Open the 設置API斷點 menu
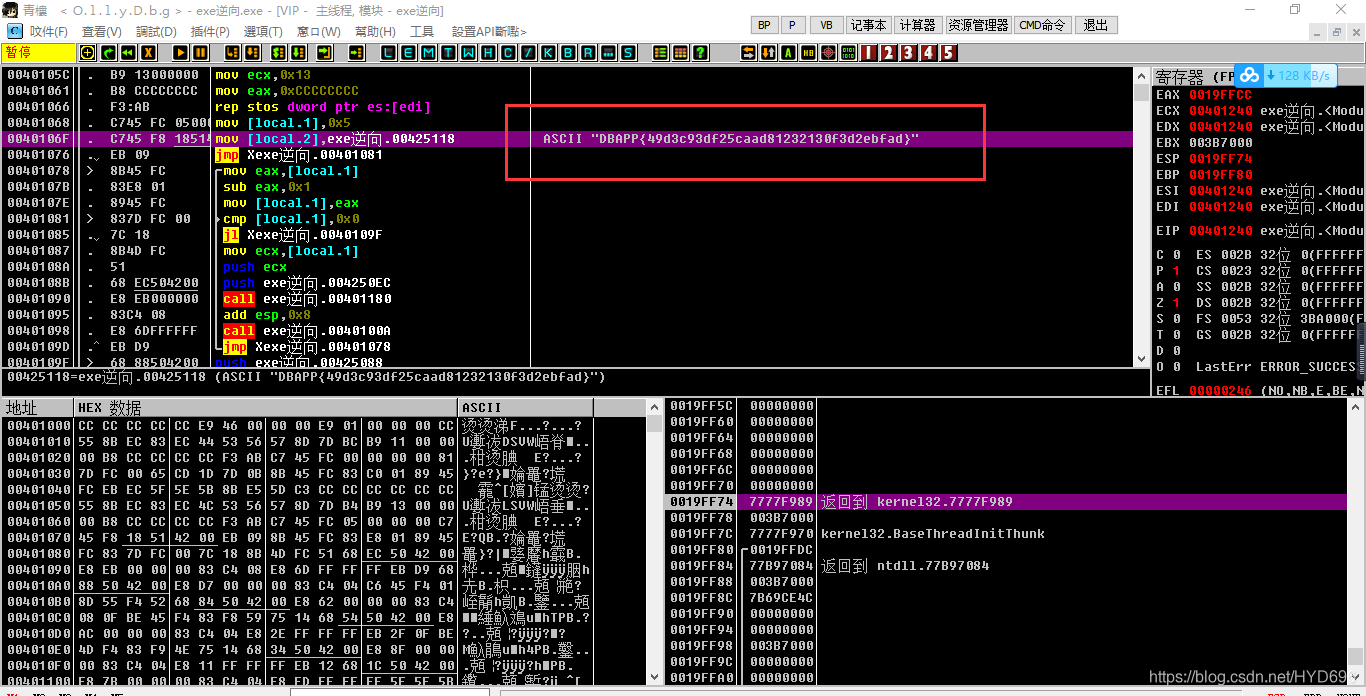This screenshot has width=1366, height=696. pos(489,31)
